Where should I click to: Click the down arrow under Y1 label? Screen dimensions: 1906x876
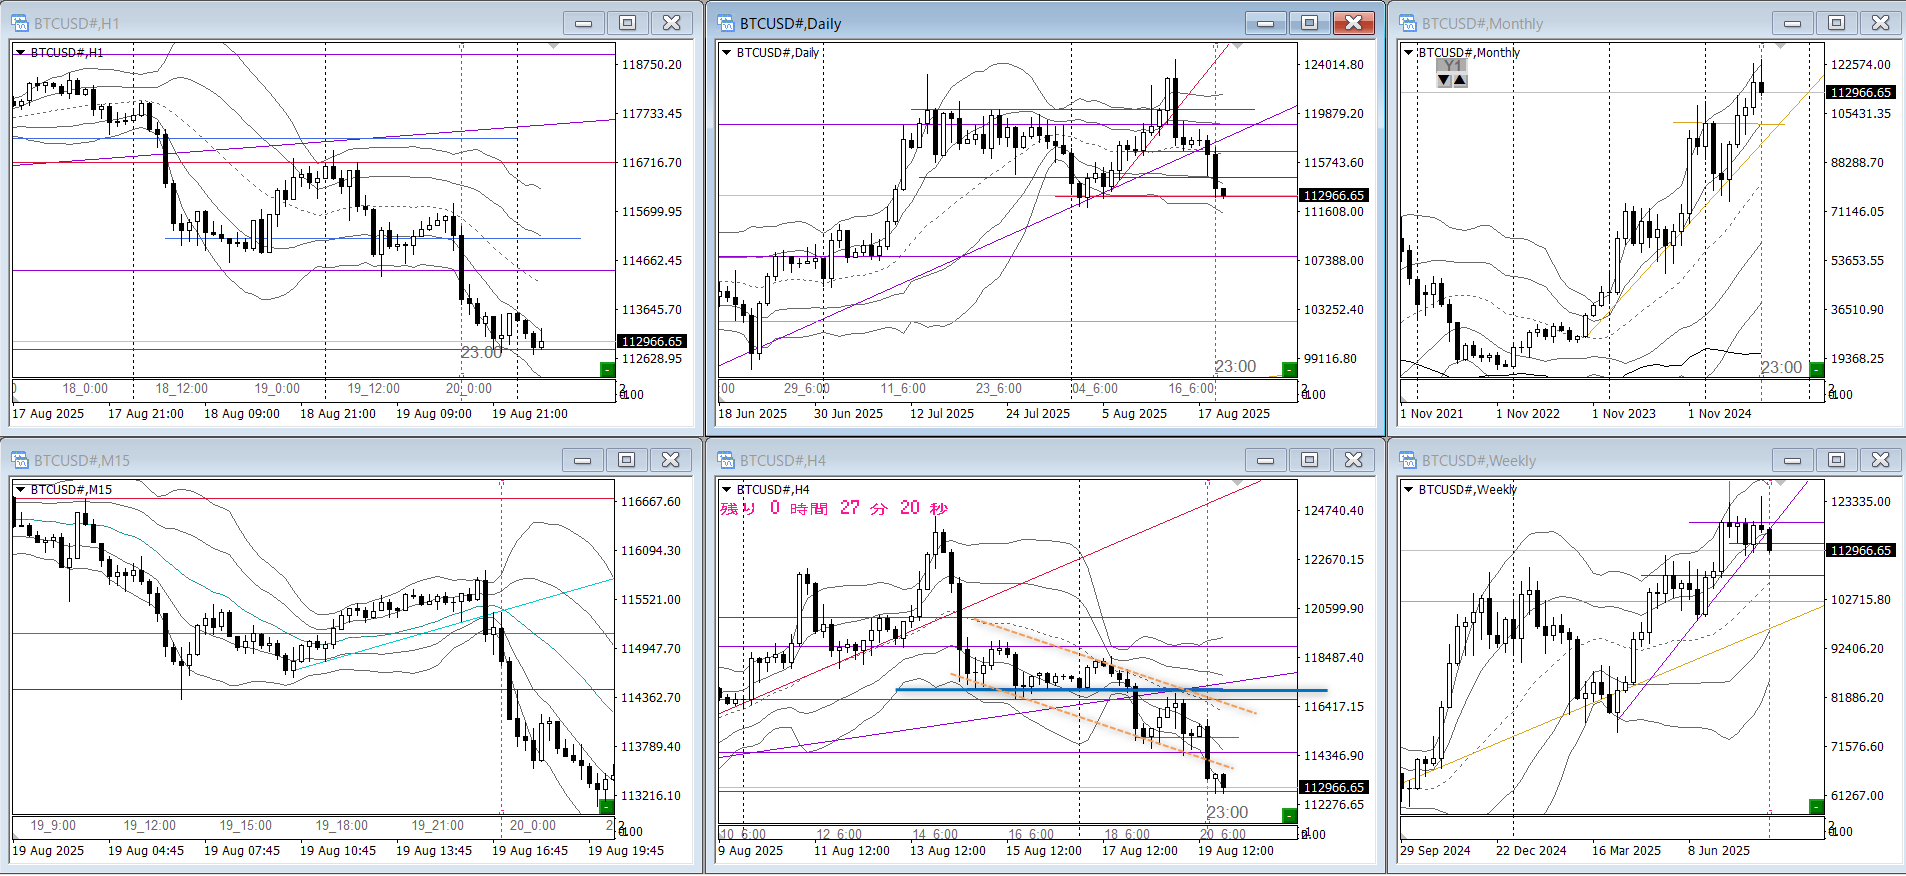(x=1444, y=80)
